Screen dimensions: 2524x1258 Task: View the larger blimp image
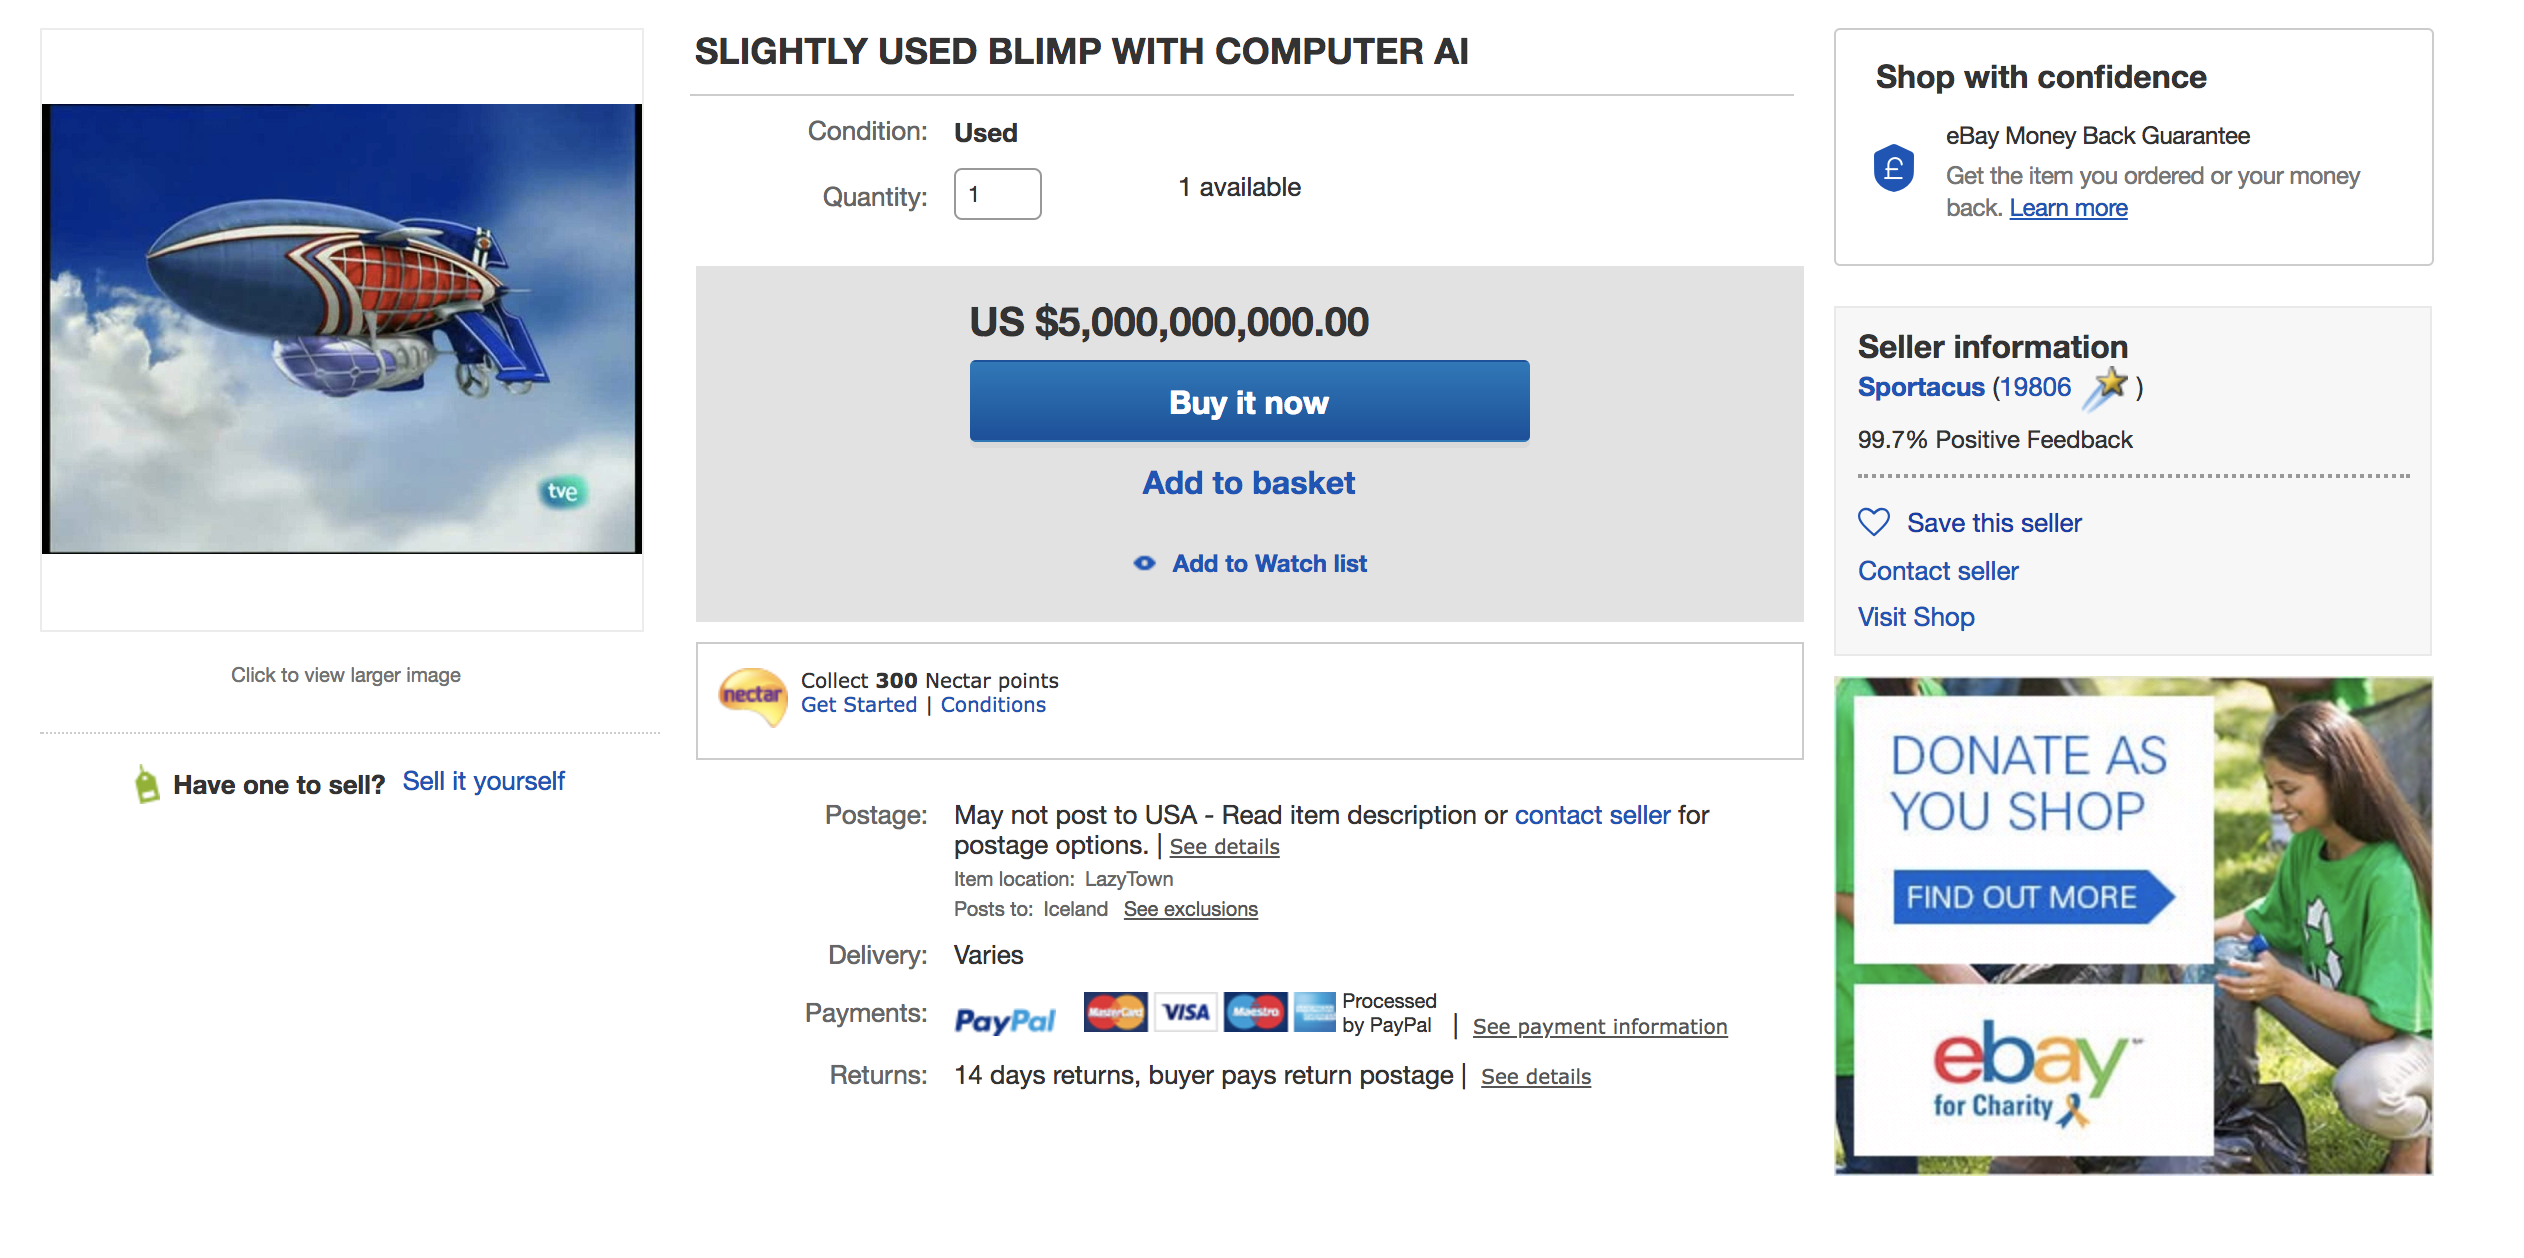point(342,328)
